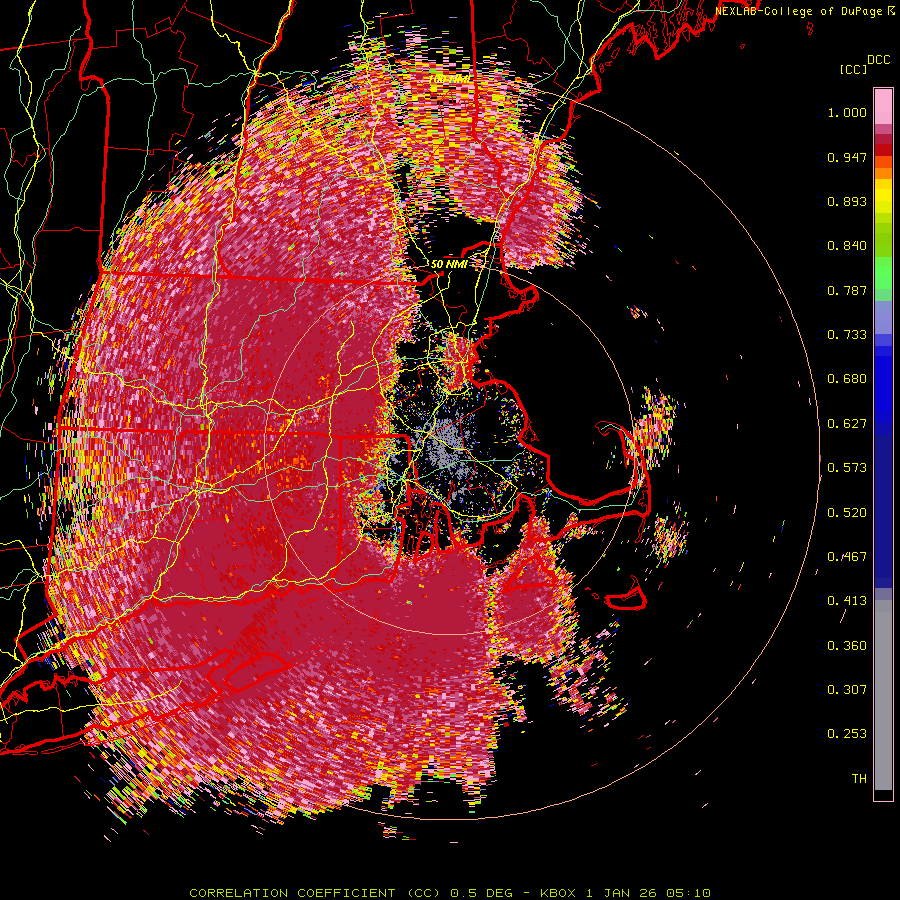Select the 1.000 scale value
900x900 pixels.
point(847,112)
